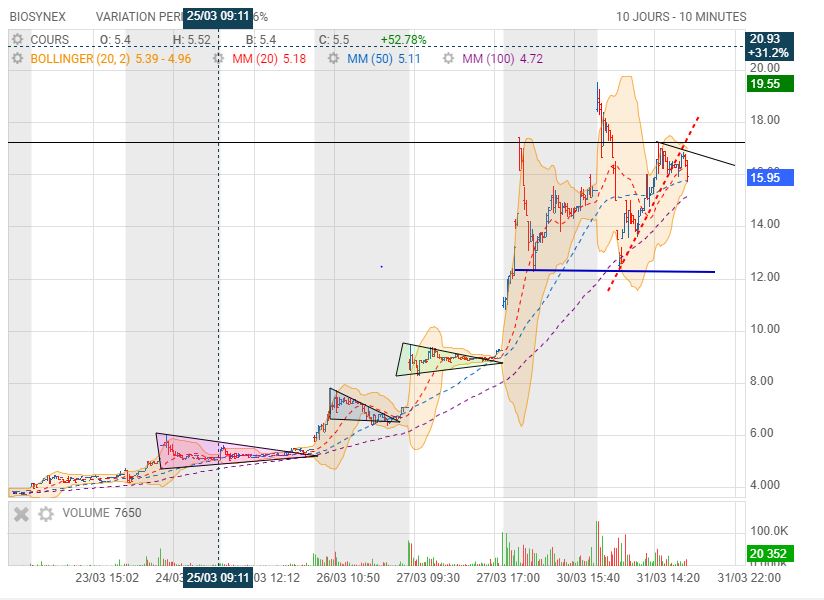Select the red dotted trend line
The width and height of the screenshot is (824, 600).
[653, 203]
